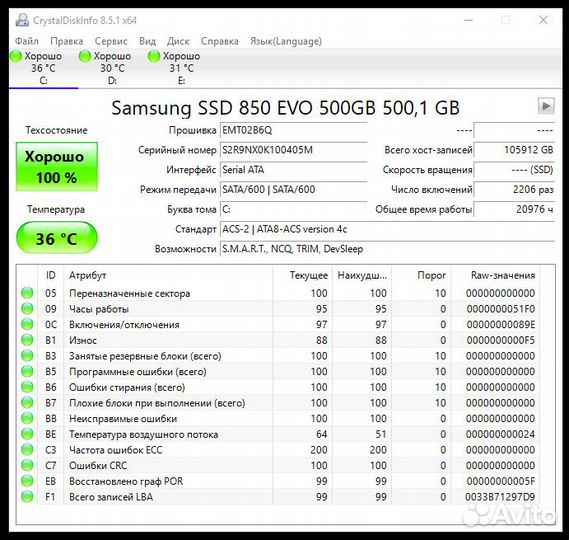
Task: Click the ID column header
Action: pyautogui.click(x=51, y=275)
